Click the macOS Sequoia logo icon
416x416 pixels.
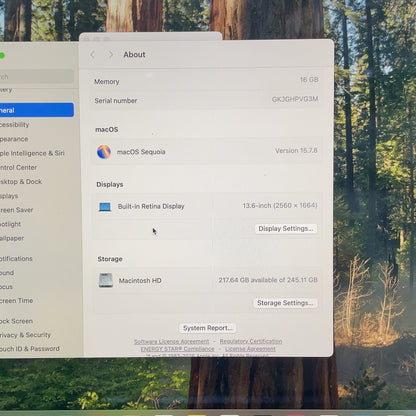click(x=104, y=152)
